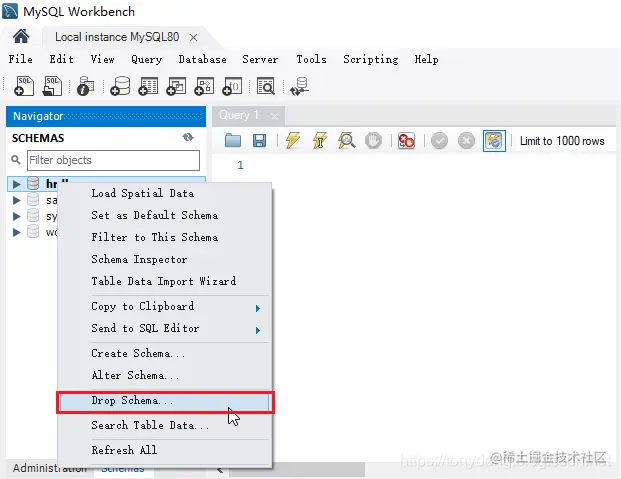The width and height of the screenshot is (621, 479).
Task: Open Copy to Clipboard submenu arrow
Action: coord(258,308)
